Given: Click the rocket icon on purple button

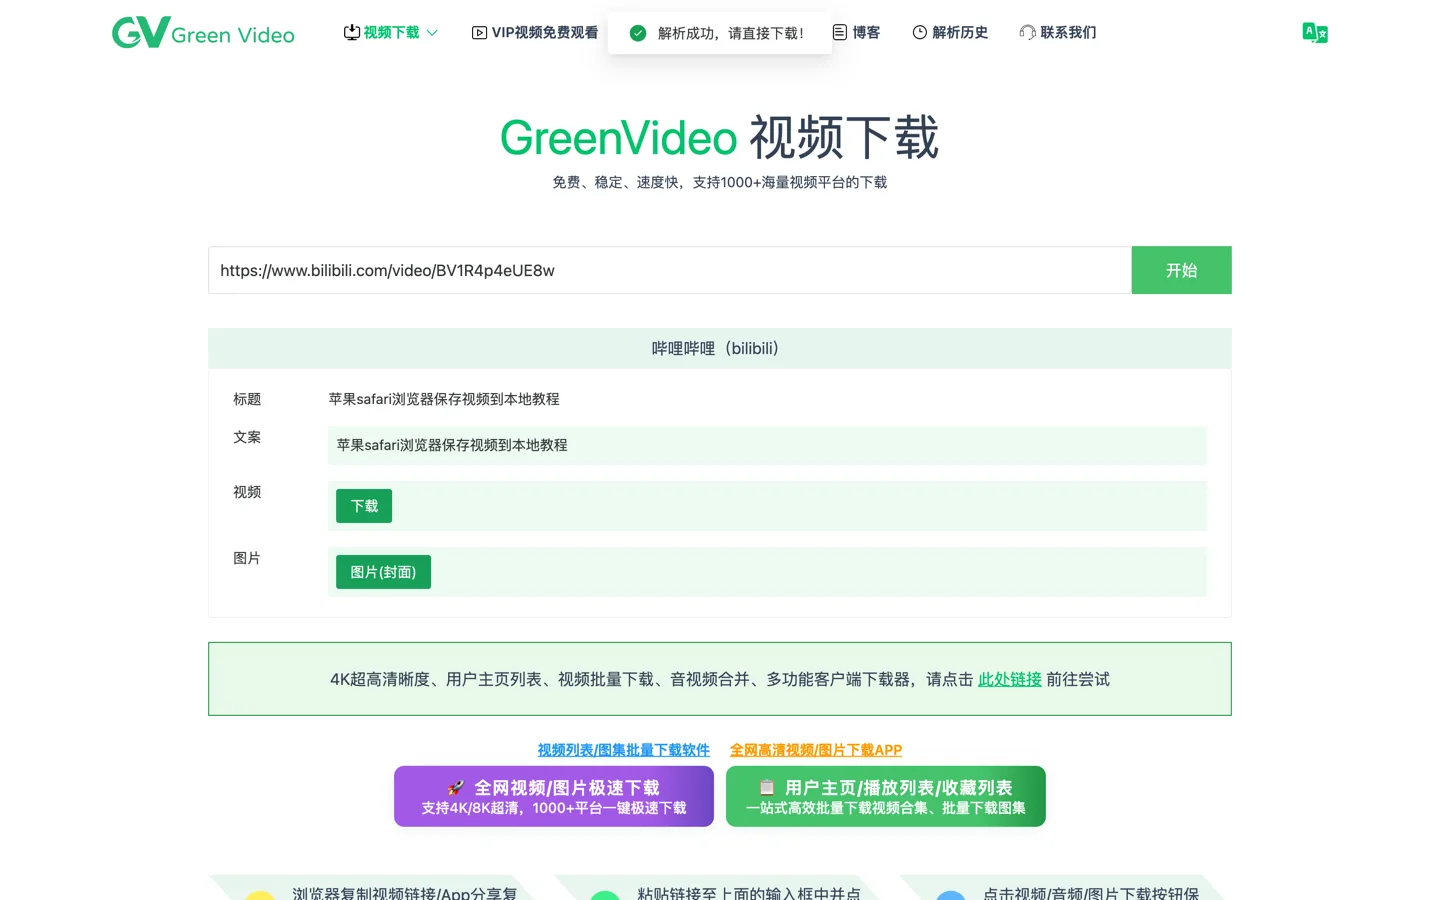Looking at the screenshot, I should tap(456, 788).
